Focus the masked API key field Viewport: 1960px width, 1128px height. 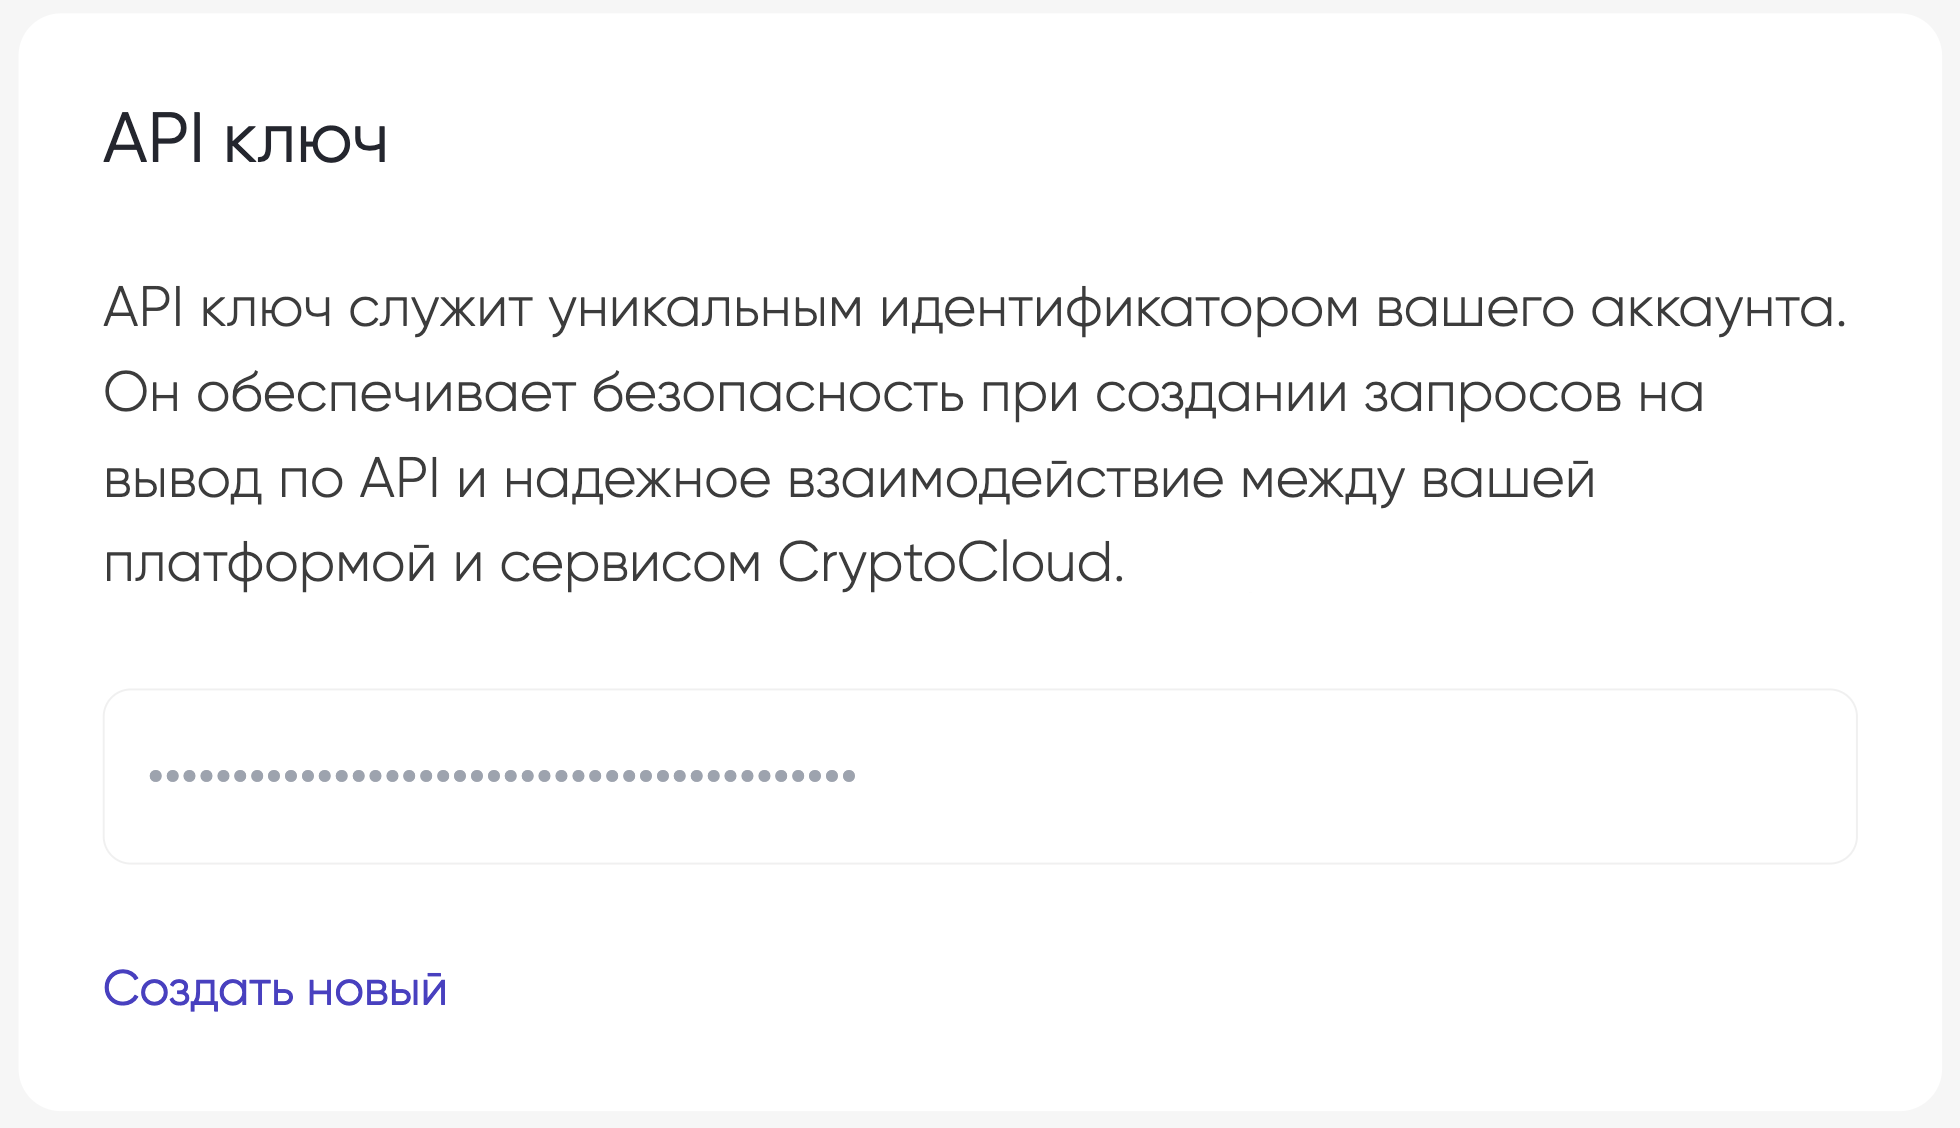coord(1300,776)
